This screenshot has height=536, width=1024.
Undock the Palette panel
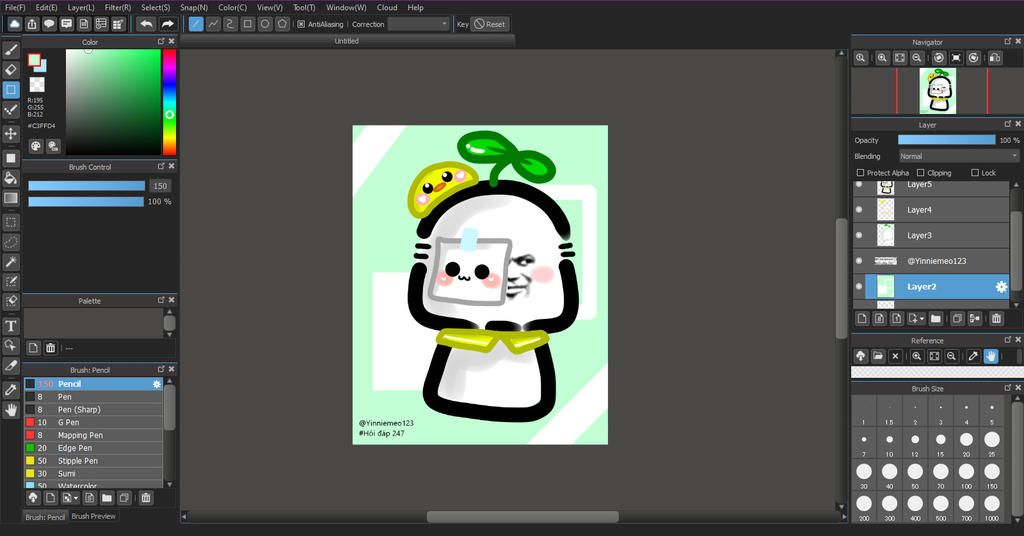pyautogui.click(x=161, y=300)
